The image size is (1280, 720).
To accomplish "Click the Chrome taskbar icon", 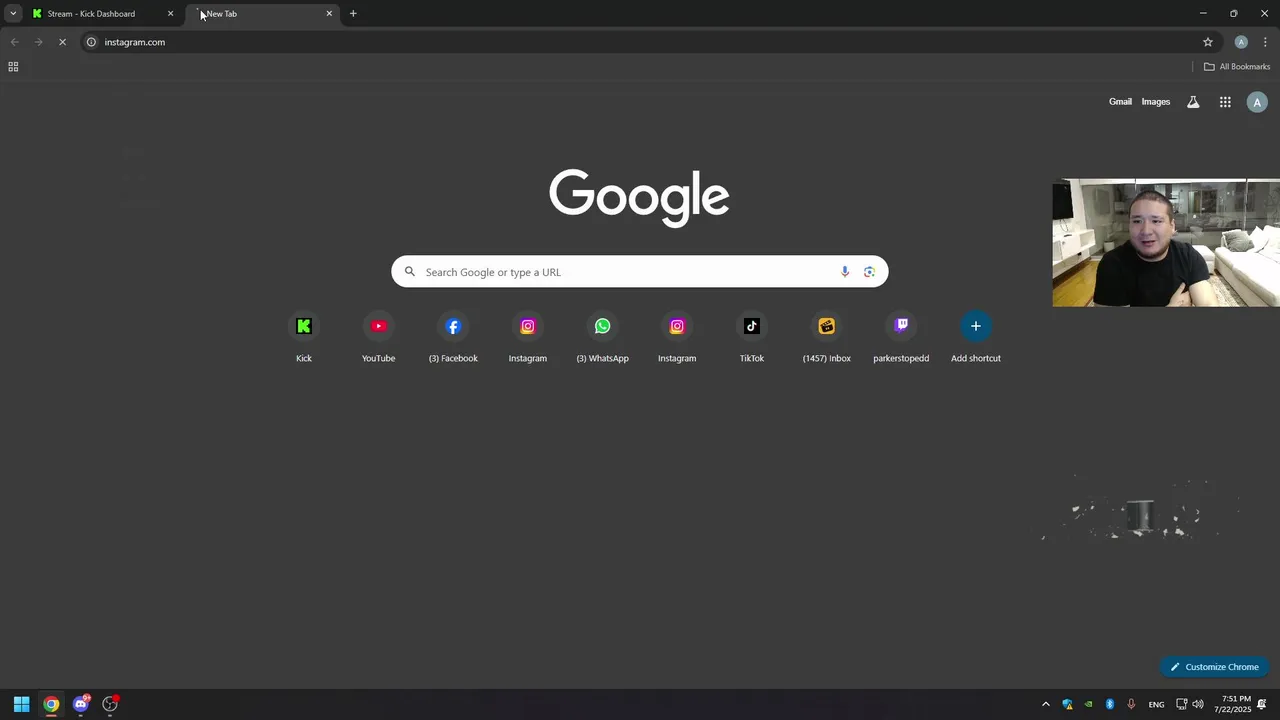I will (51, 704).
